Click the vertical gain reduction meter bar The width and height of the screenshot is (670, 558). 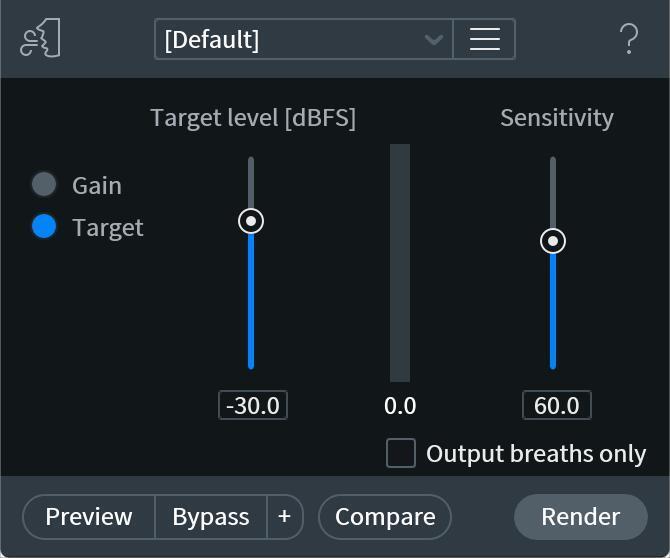pyautogui.click(x=400, y=262)
